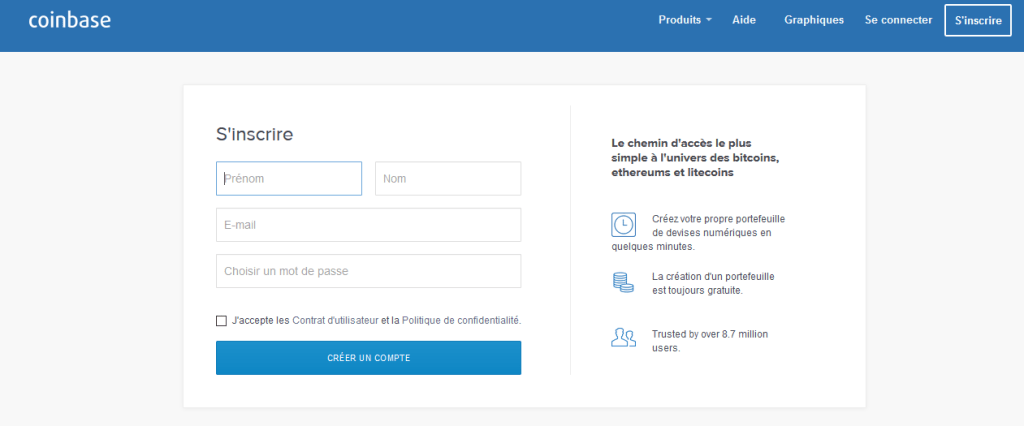
Task: Click into the Nom field
Action: (x=448, y=178)
